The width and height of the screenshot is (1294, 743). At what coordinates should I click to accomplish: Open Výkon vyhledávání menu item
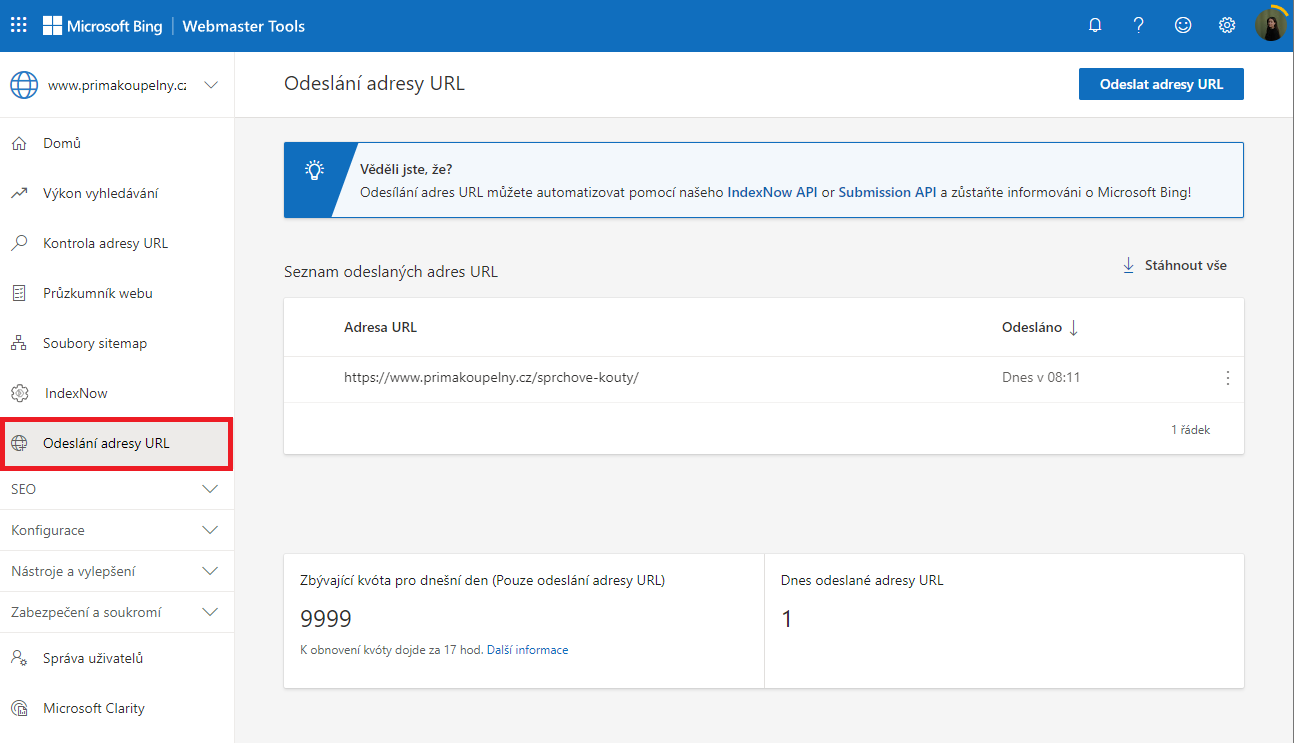(x=117, y=194)
